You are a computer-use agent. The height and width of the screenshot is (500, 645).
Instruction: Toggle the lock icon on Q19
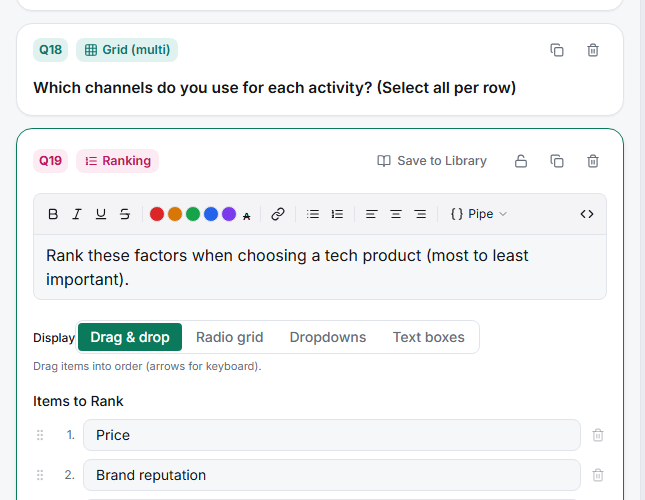(x=521, y=161)
